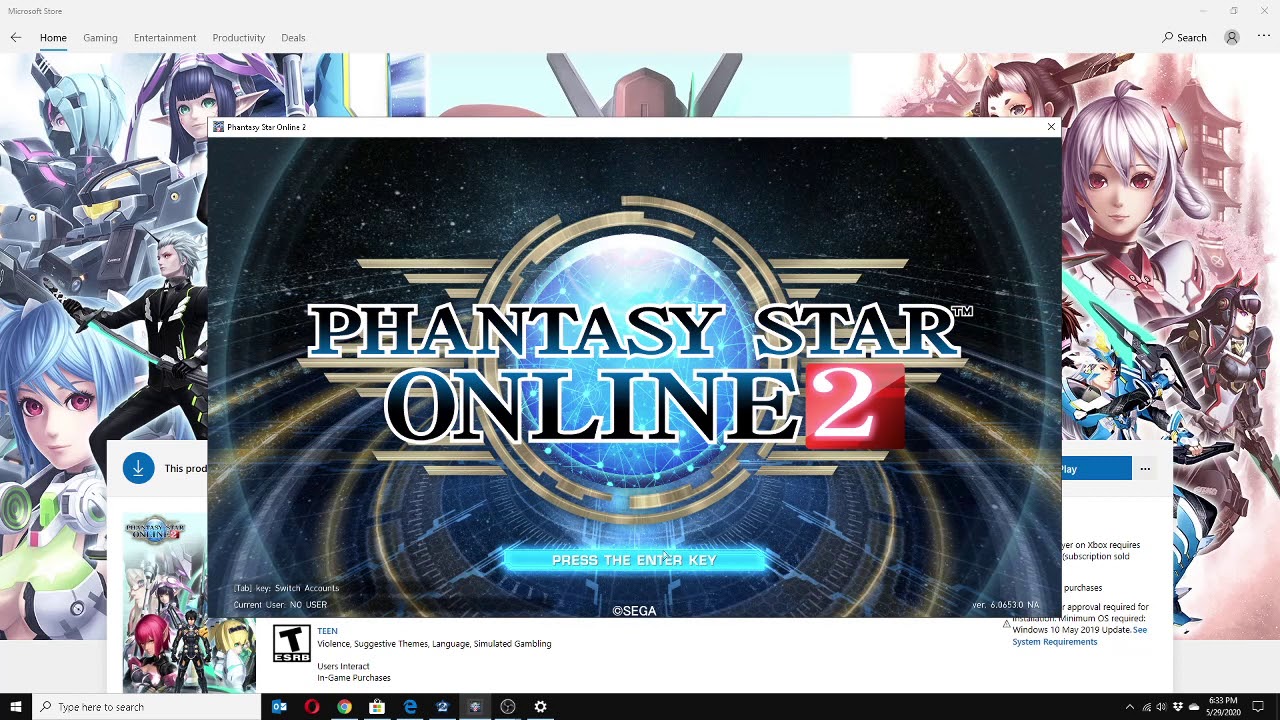
Task: Click the blue Play button in Store
Action: [x=1096, y=468]
